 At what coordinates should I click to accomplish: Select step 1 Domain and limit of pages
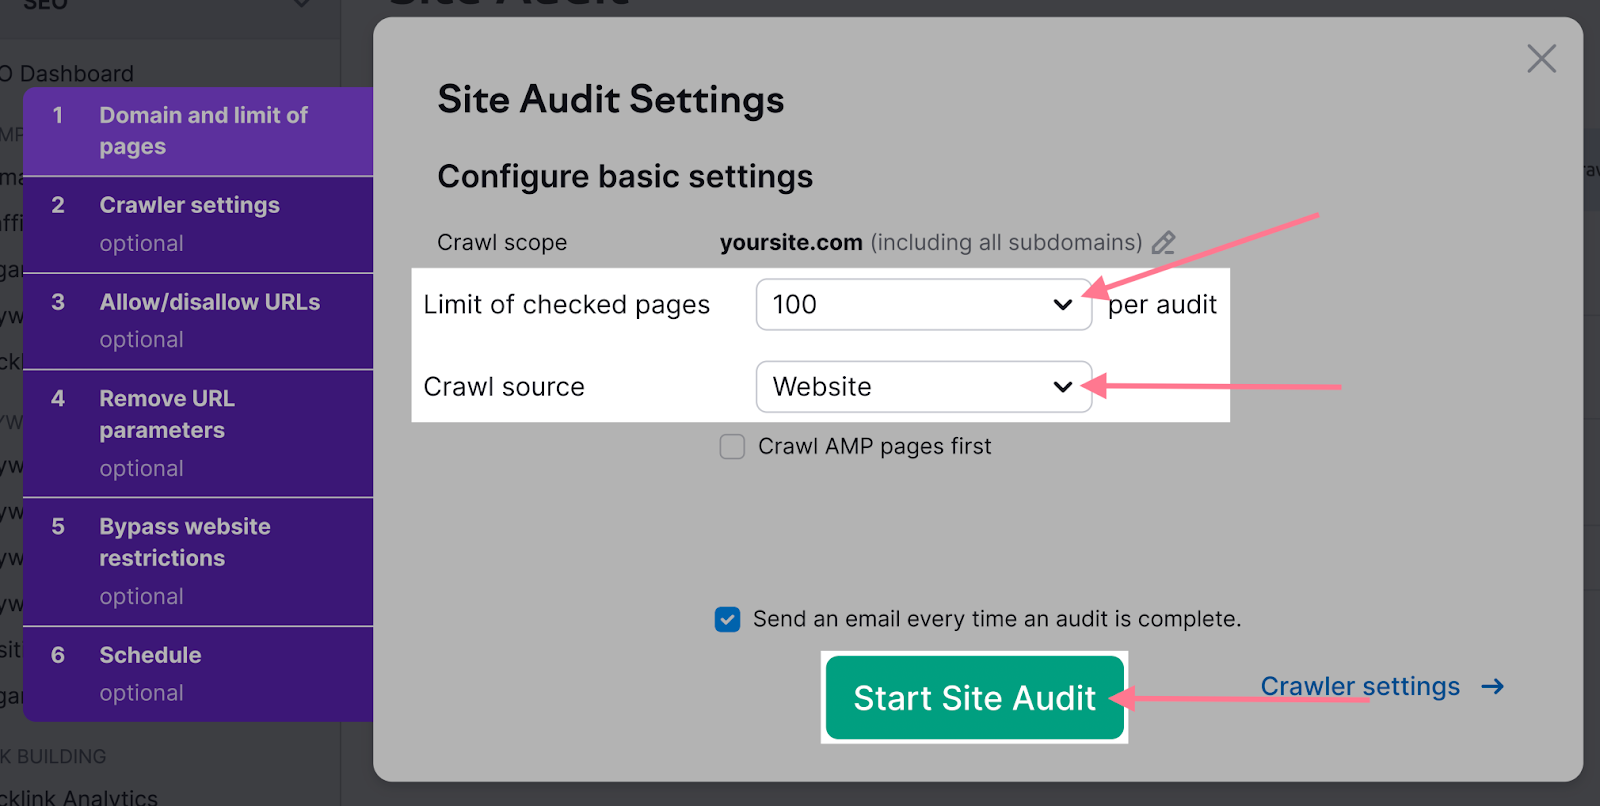198,131
